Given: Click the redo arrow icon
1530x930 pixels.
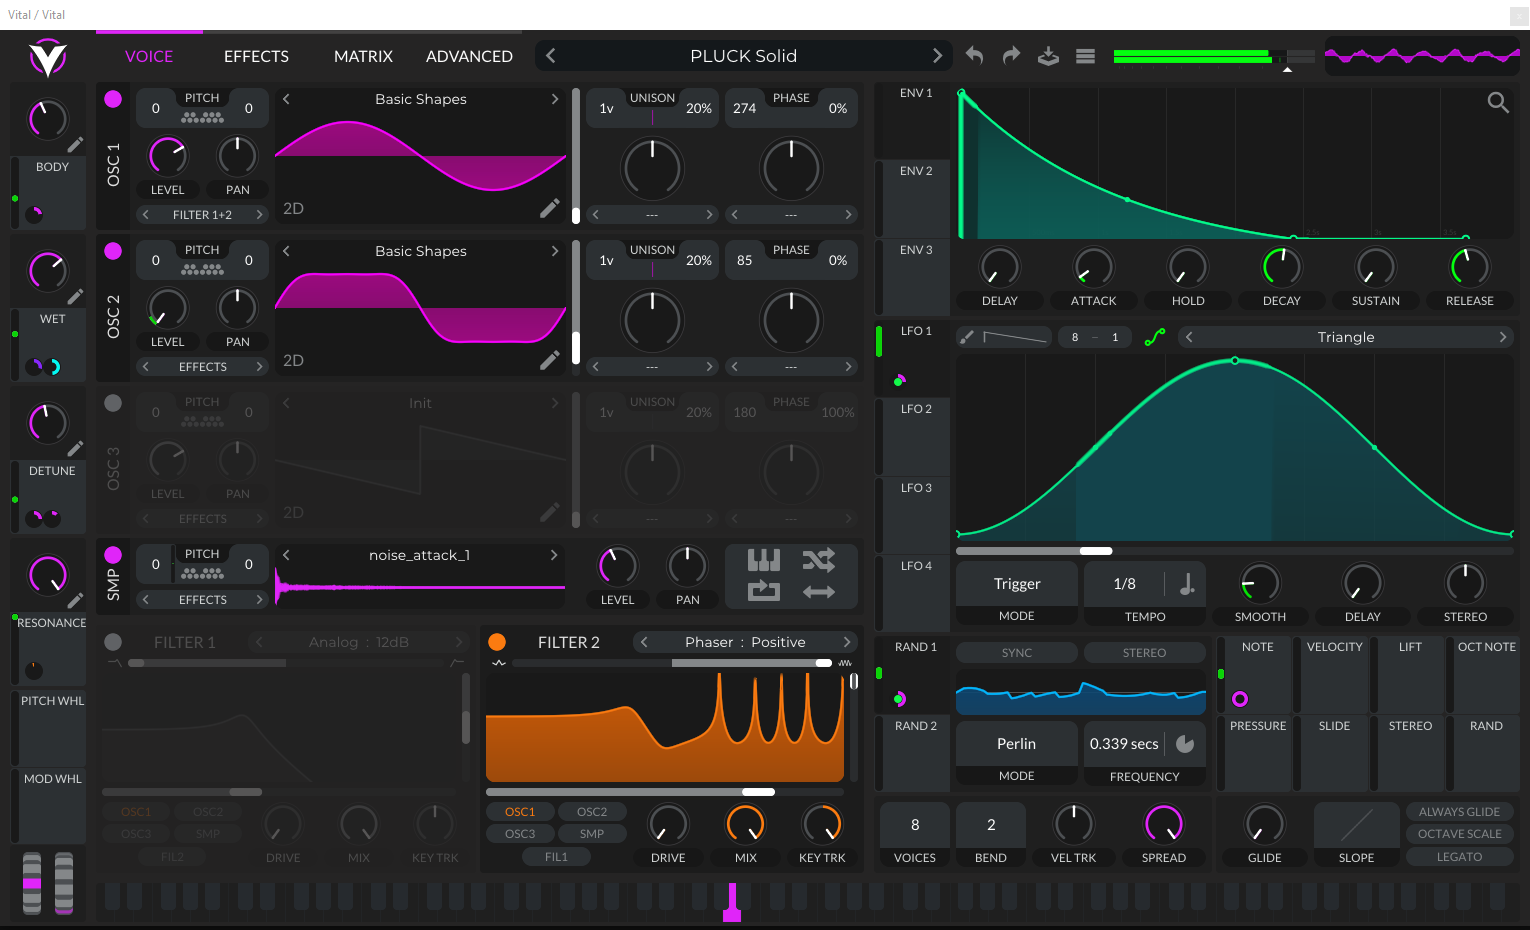Looking at the screenshot, I should tap(1011, 56).
